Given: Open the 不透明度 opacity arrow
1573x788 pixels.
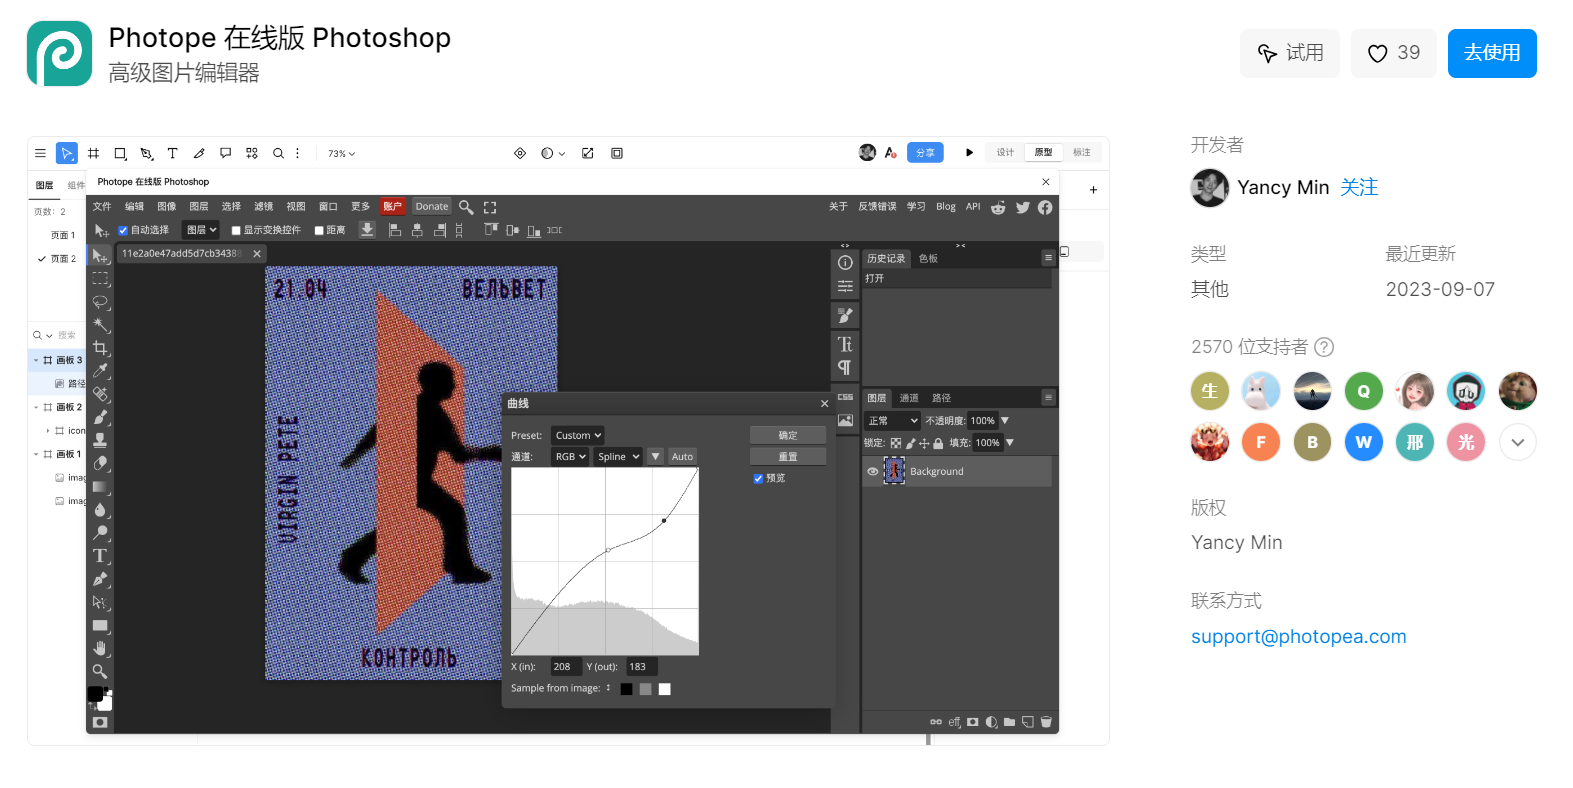Looking at the screenshot, I should click(x=1005, y=421).
